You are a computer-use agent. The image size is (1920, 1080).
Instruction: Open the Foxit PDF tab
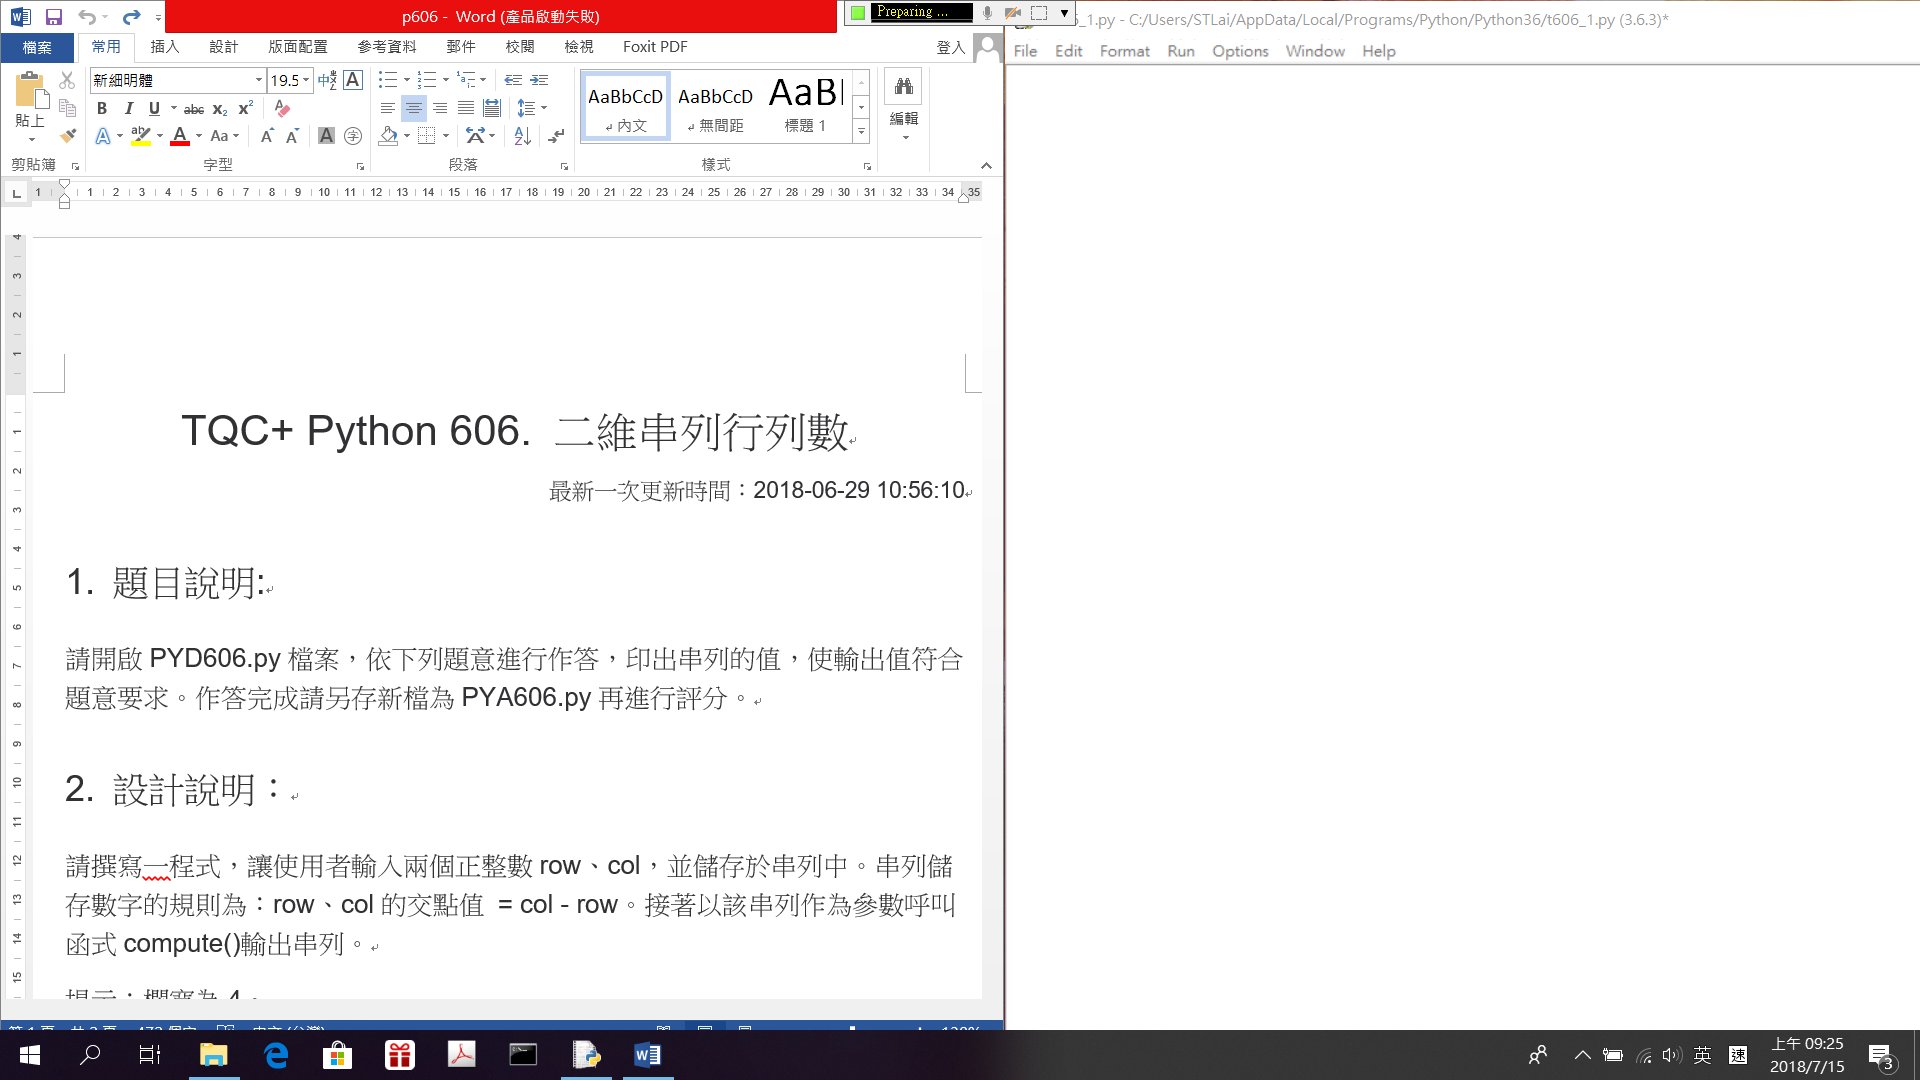pyautogui.click(x=655, y=47)
